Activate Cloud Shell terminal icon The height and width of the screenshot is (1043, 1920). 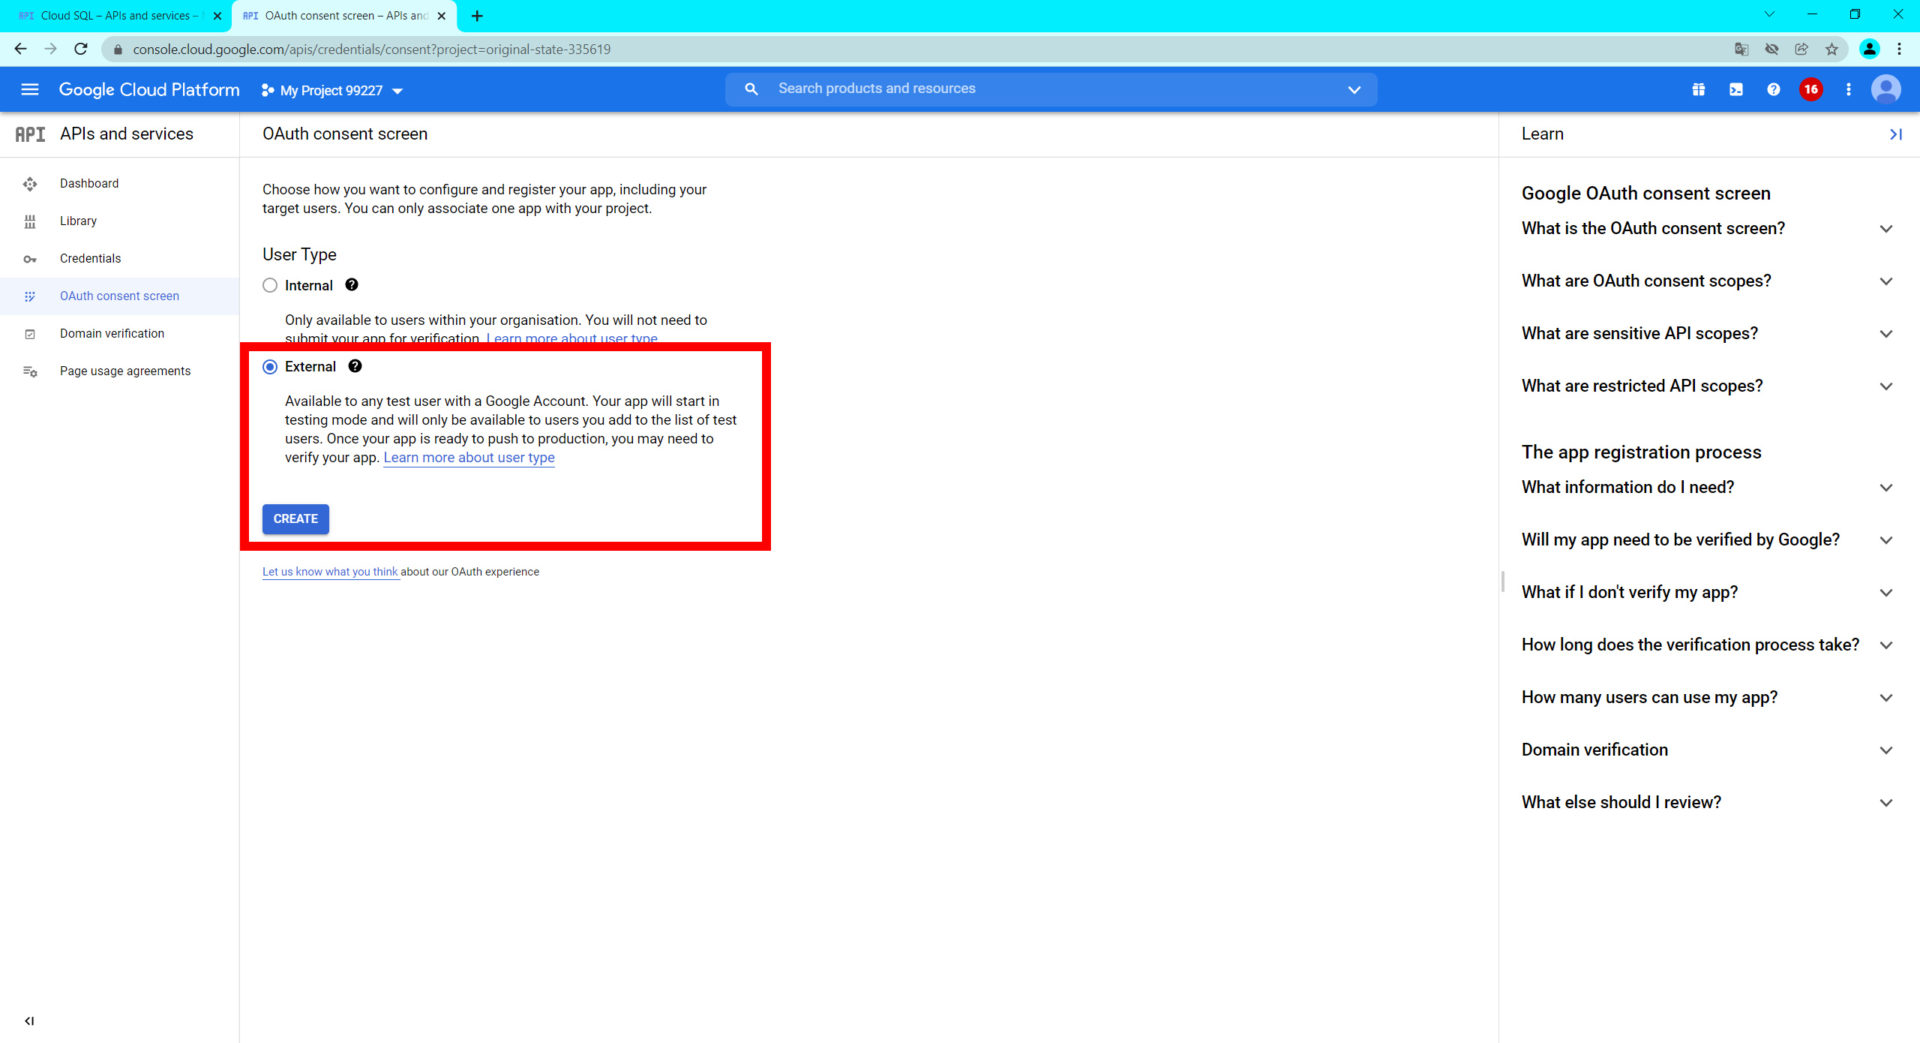pos(1736,89)
